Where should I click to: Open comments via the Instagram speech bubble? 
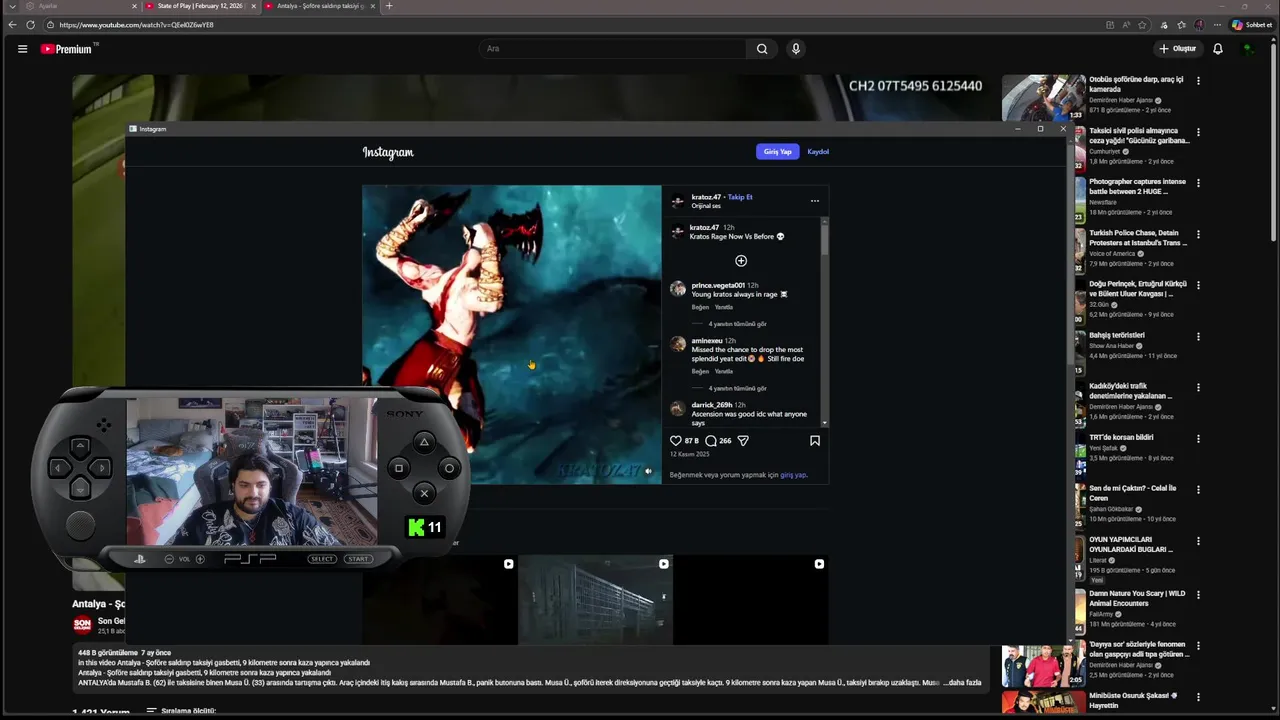coord(711,440)
